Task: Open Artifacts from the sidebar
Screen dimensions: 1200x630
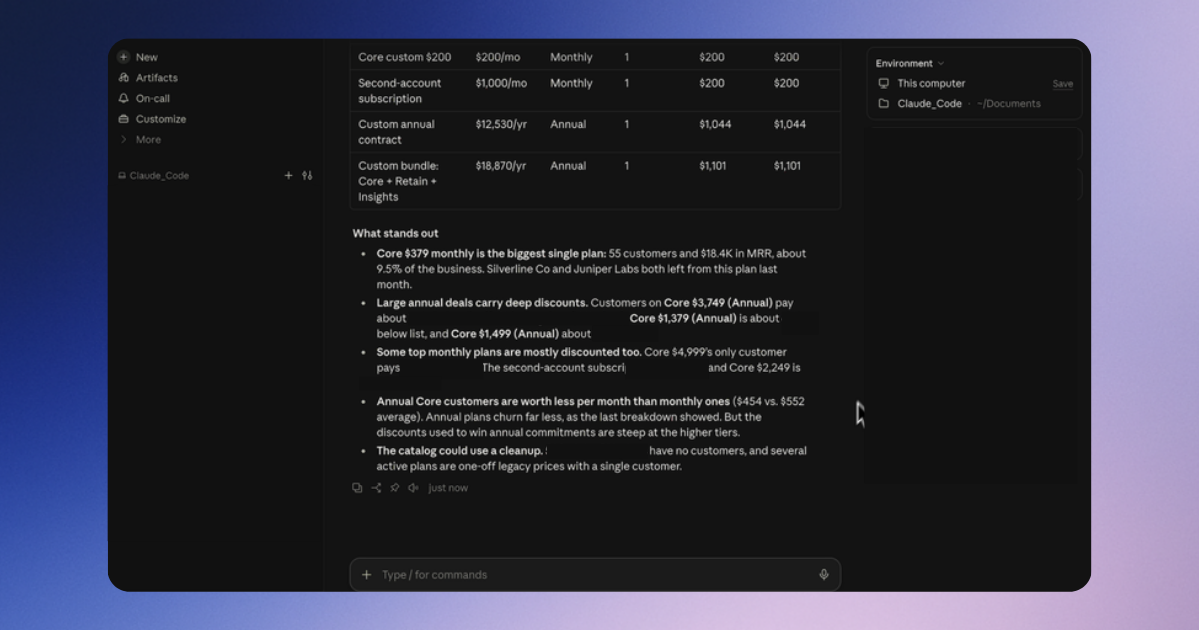Action: click(x=157, y=77)
